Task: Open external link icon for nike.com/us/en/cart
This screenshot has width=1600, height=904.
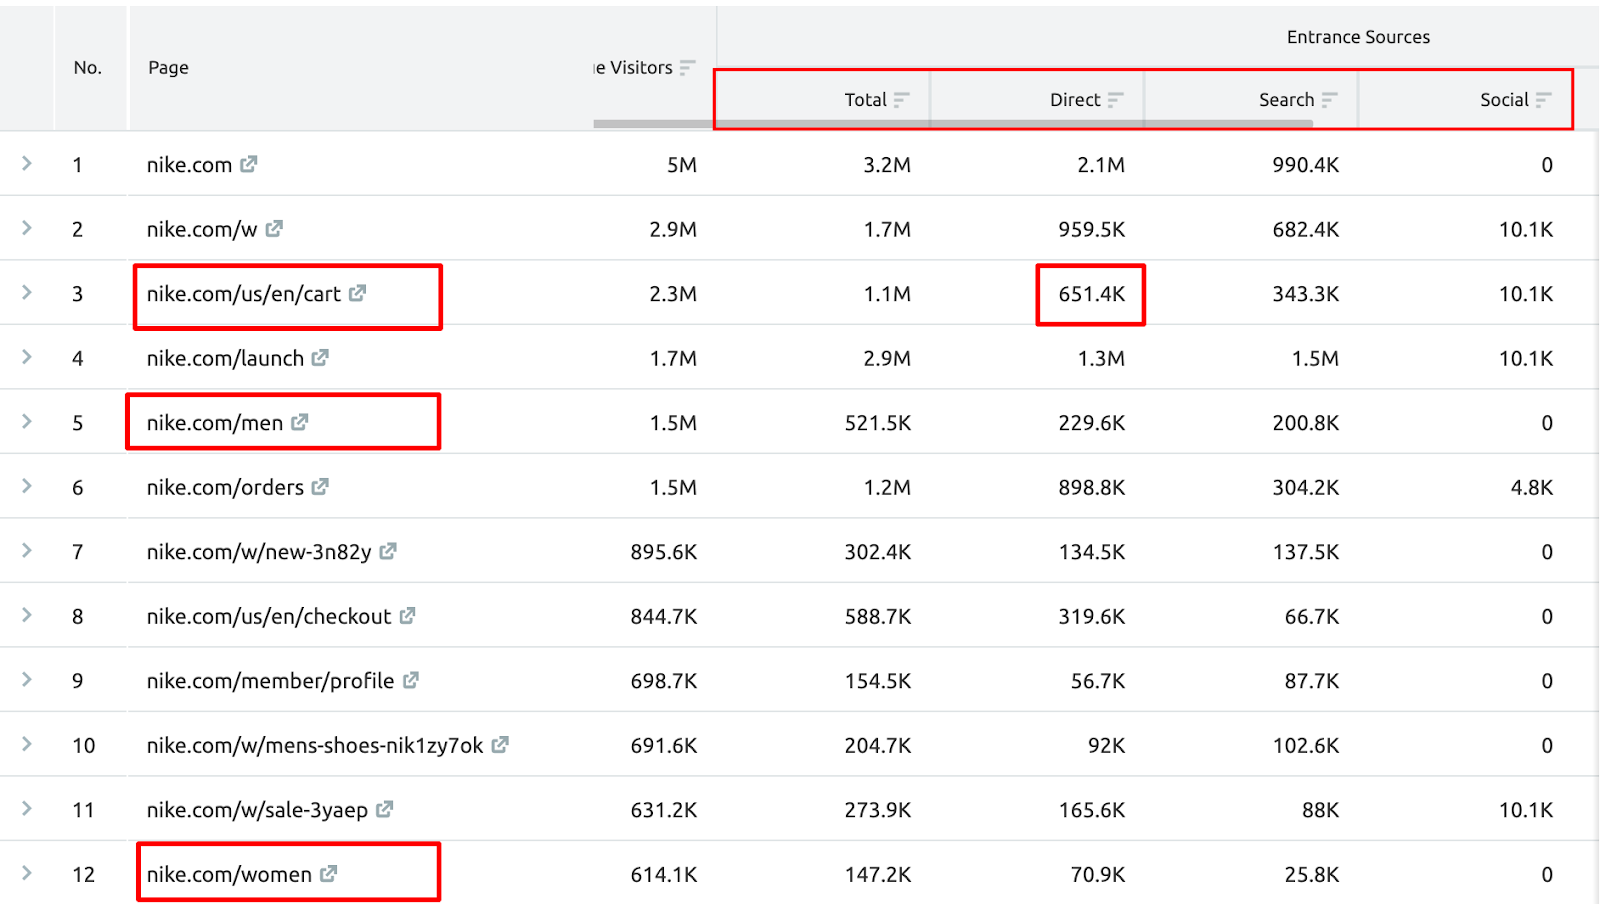Action: coord(358,293)
